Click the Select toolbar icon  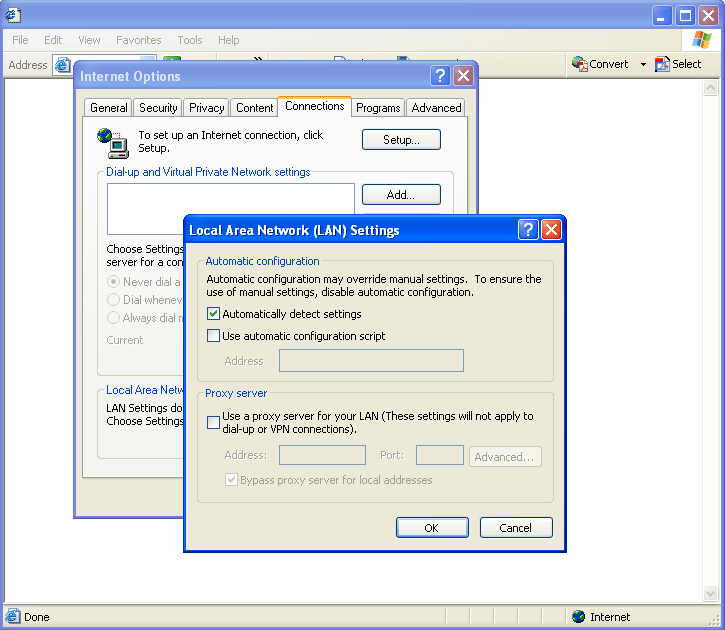tap(662, 64)
